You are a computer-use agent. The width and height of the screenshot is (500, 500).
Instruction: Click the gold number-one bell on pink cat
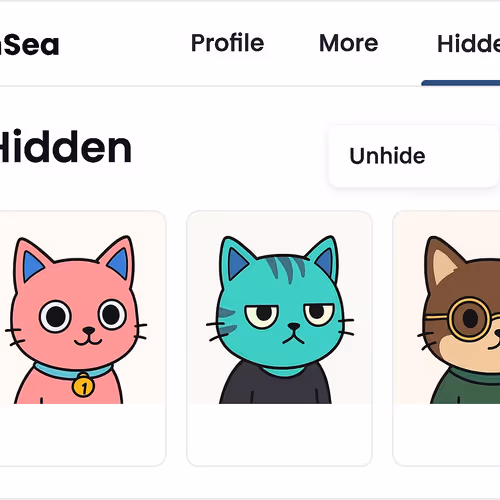click(x=83, y=385)
